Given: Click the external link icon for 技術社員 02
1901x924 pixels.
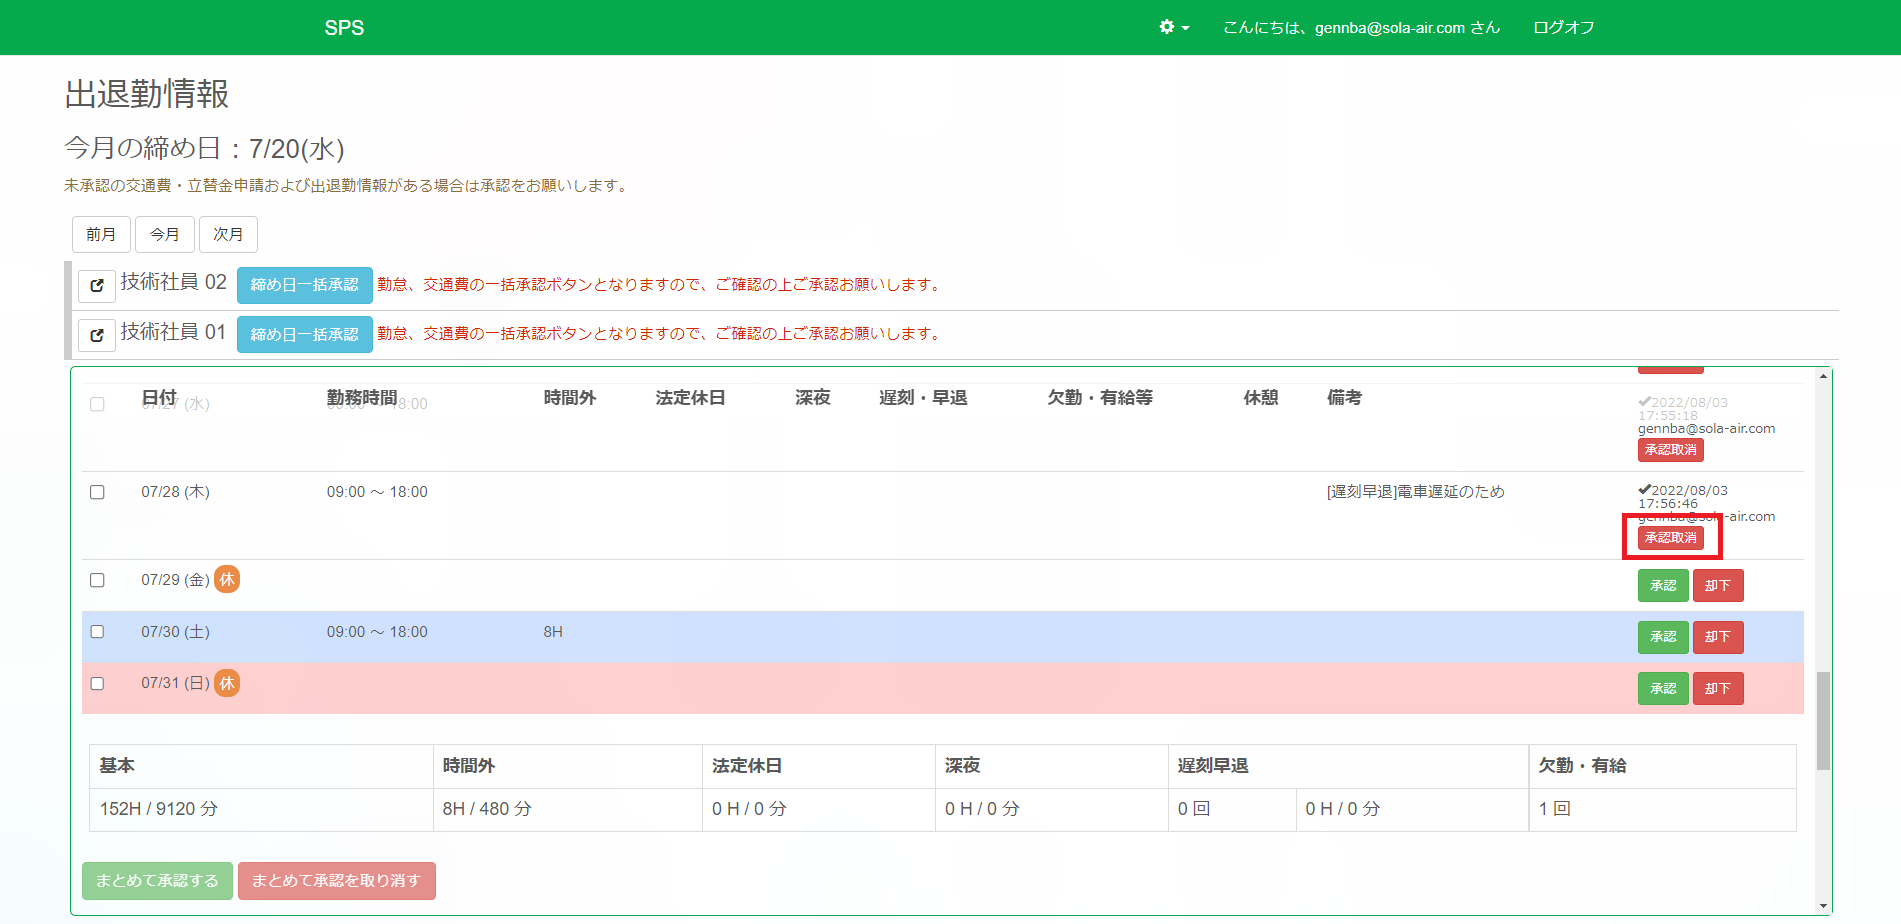Looking at the screenshot, I should [97, 285].
